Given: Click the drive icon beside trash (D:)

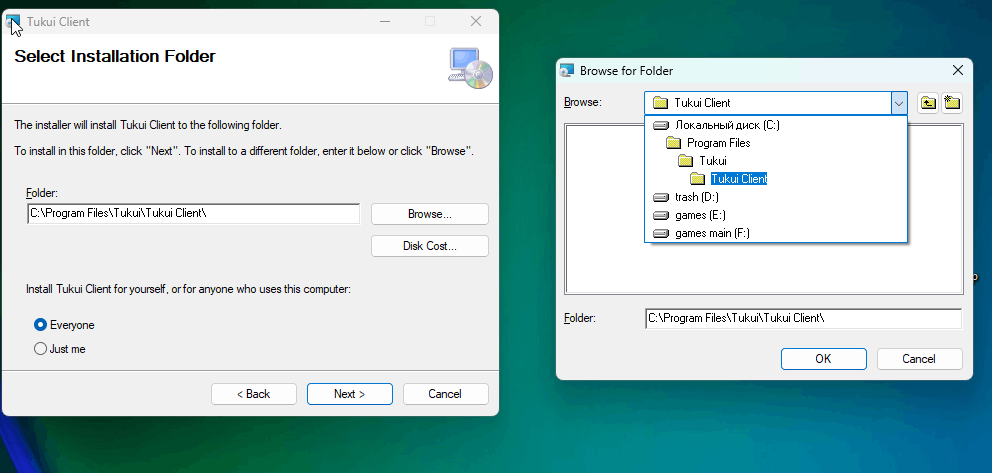Looking at the screenshot, I should (661, 197).
